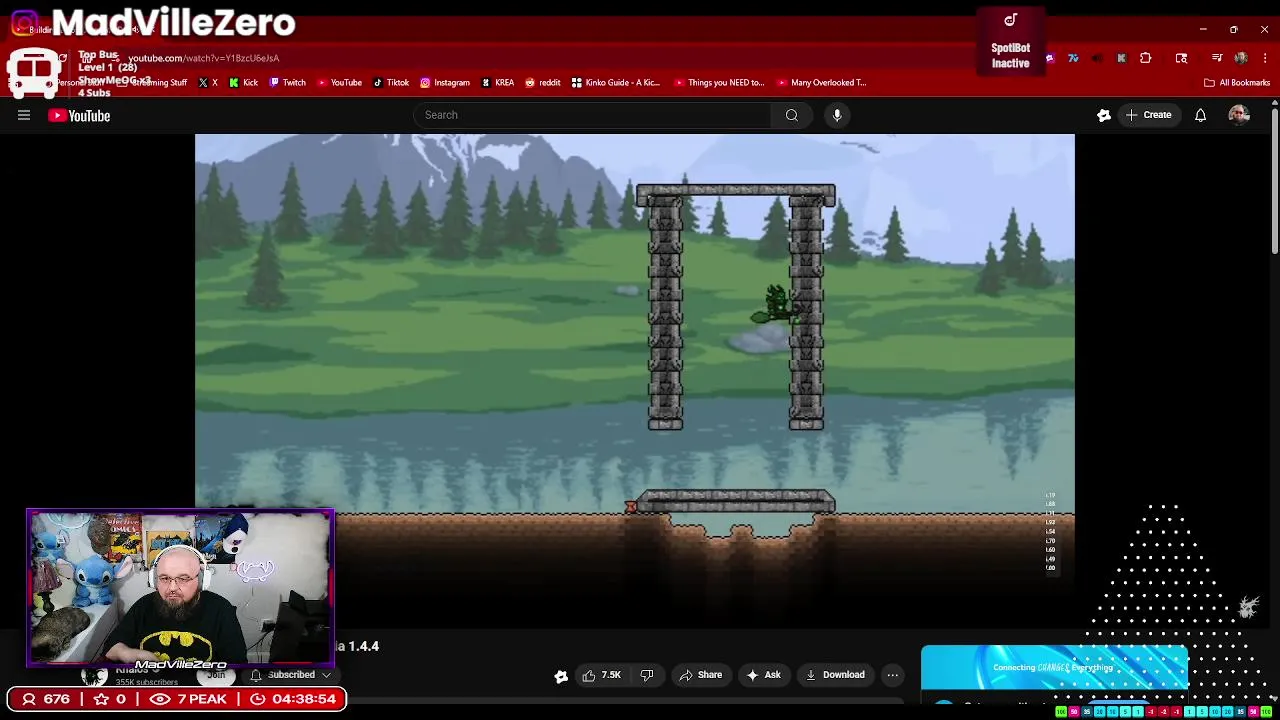Open Kick bookmark
Image resolution: width=1280 pixels, height=720 pixels.
tap(244, 83)
